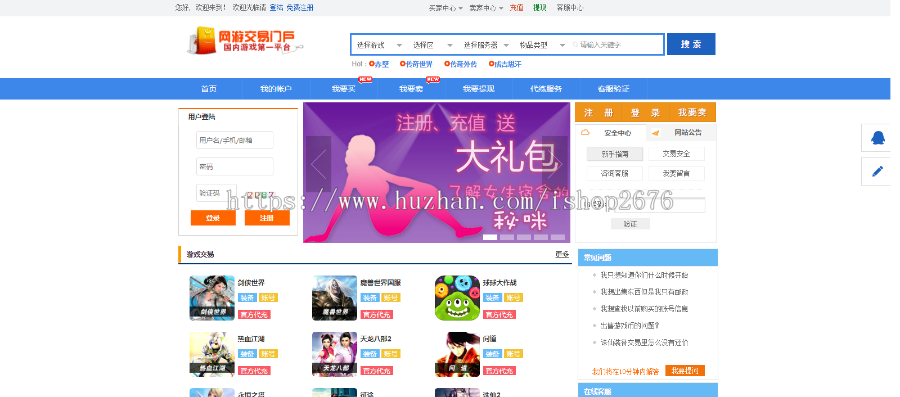This screenshot has height=397, width=900.
Task: Click the blue 搜索 button
Action: point(690,44)
